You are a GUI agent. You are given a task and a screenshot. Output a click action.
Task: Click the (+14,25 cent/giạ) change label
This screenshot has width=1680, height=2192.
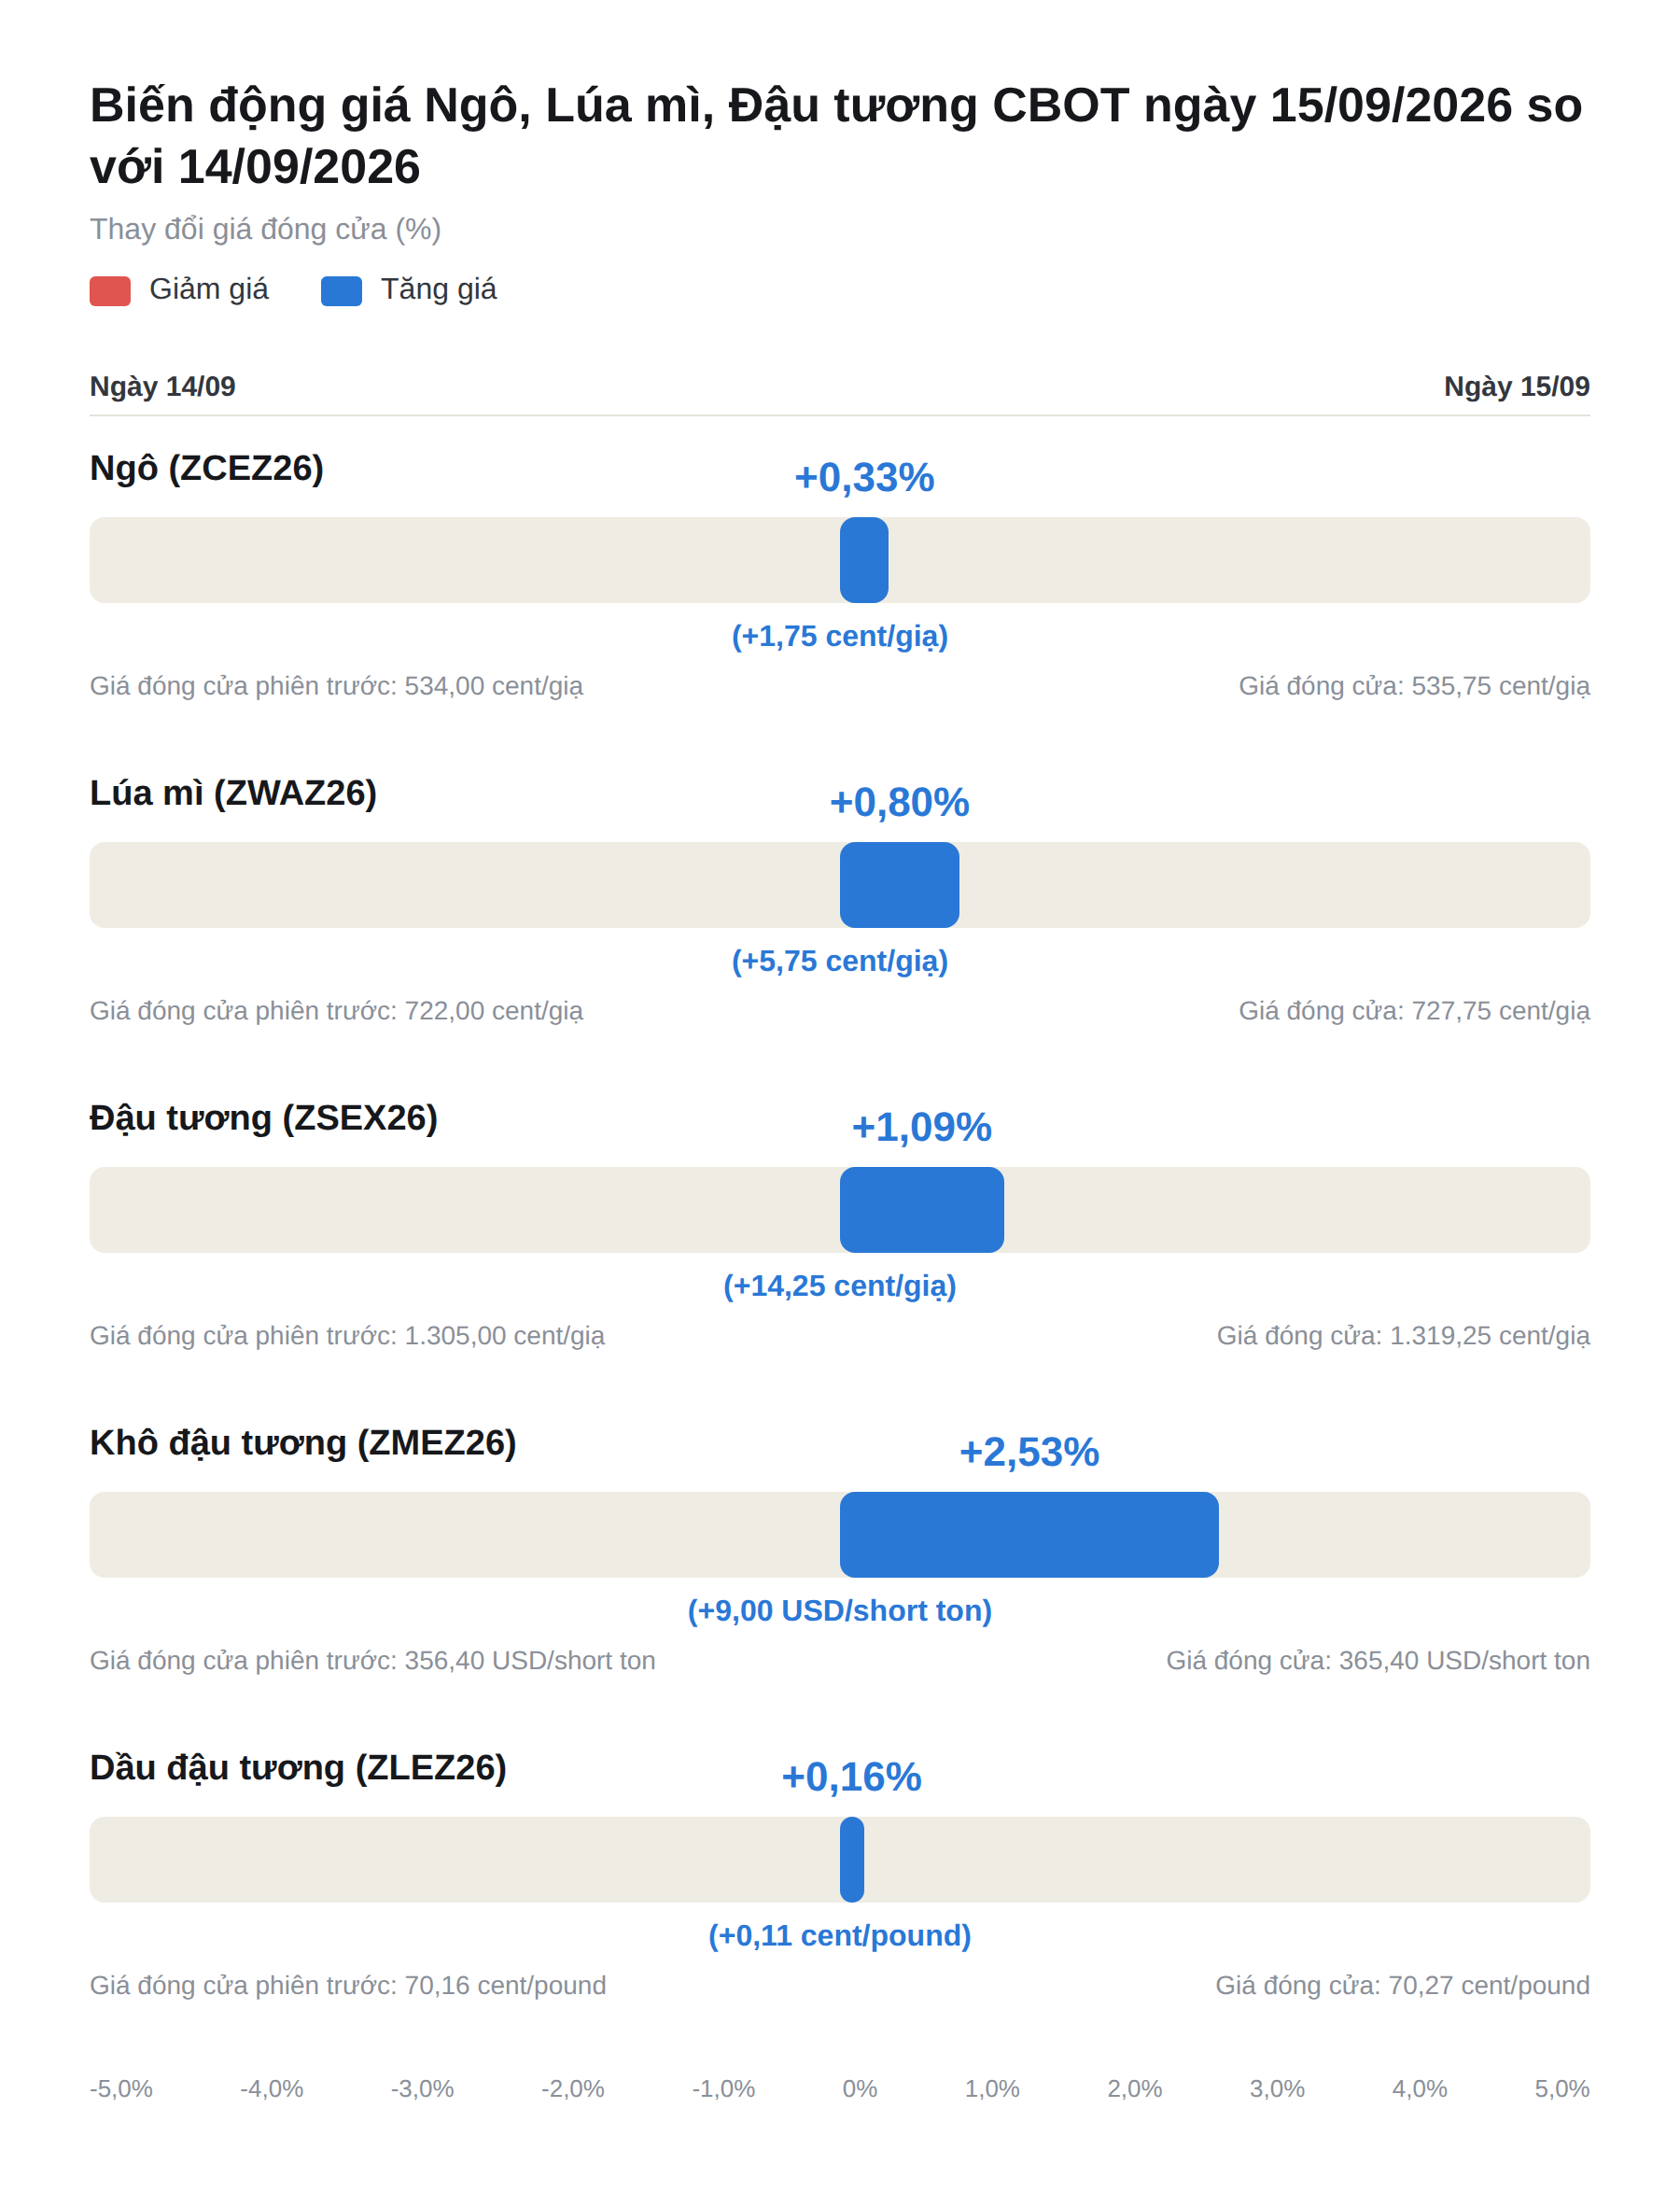coord(840,1286)
